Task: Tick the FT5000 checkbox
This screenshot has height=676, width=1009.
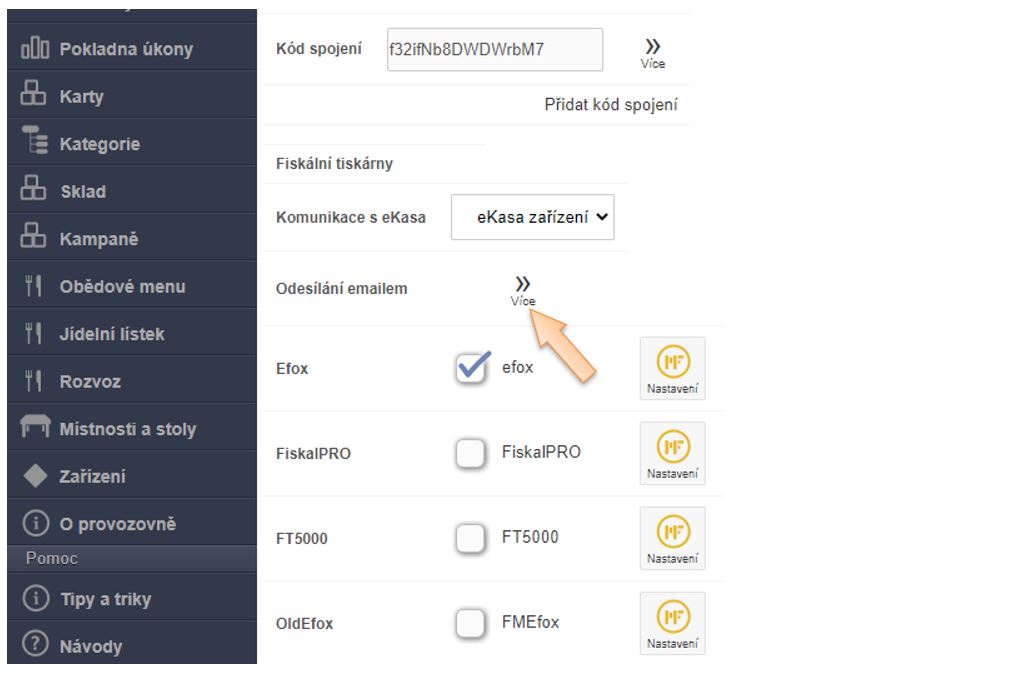Action: point(470,538)
